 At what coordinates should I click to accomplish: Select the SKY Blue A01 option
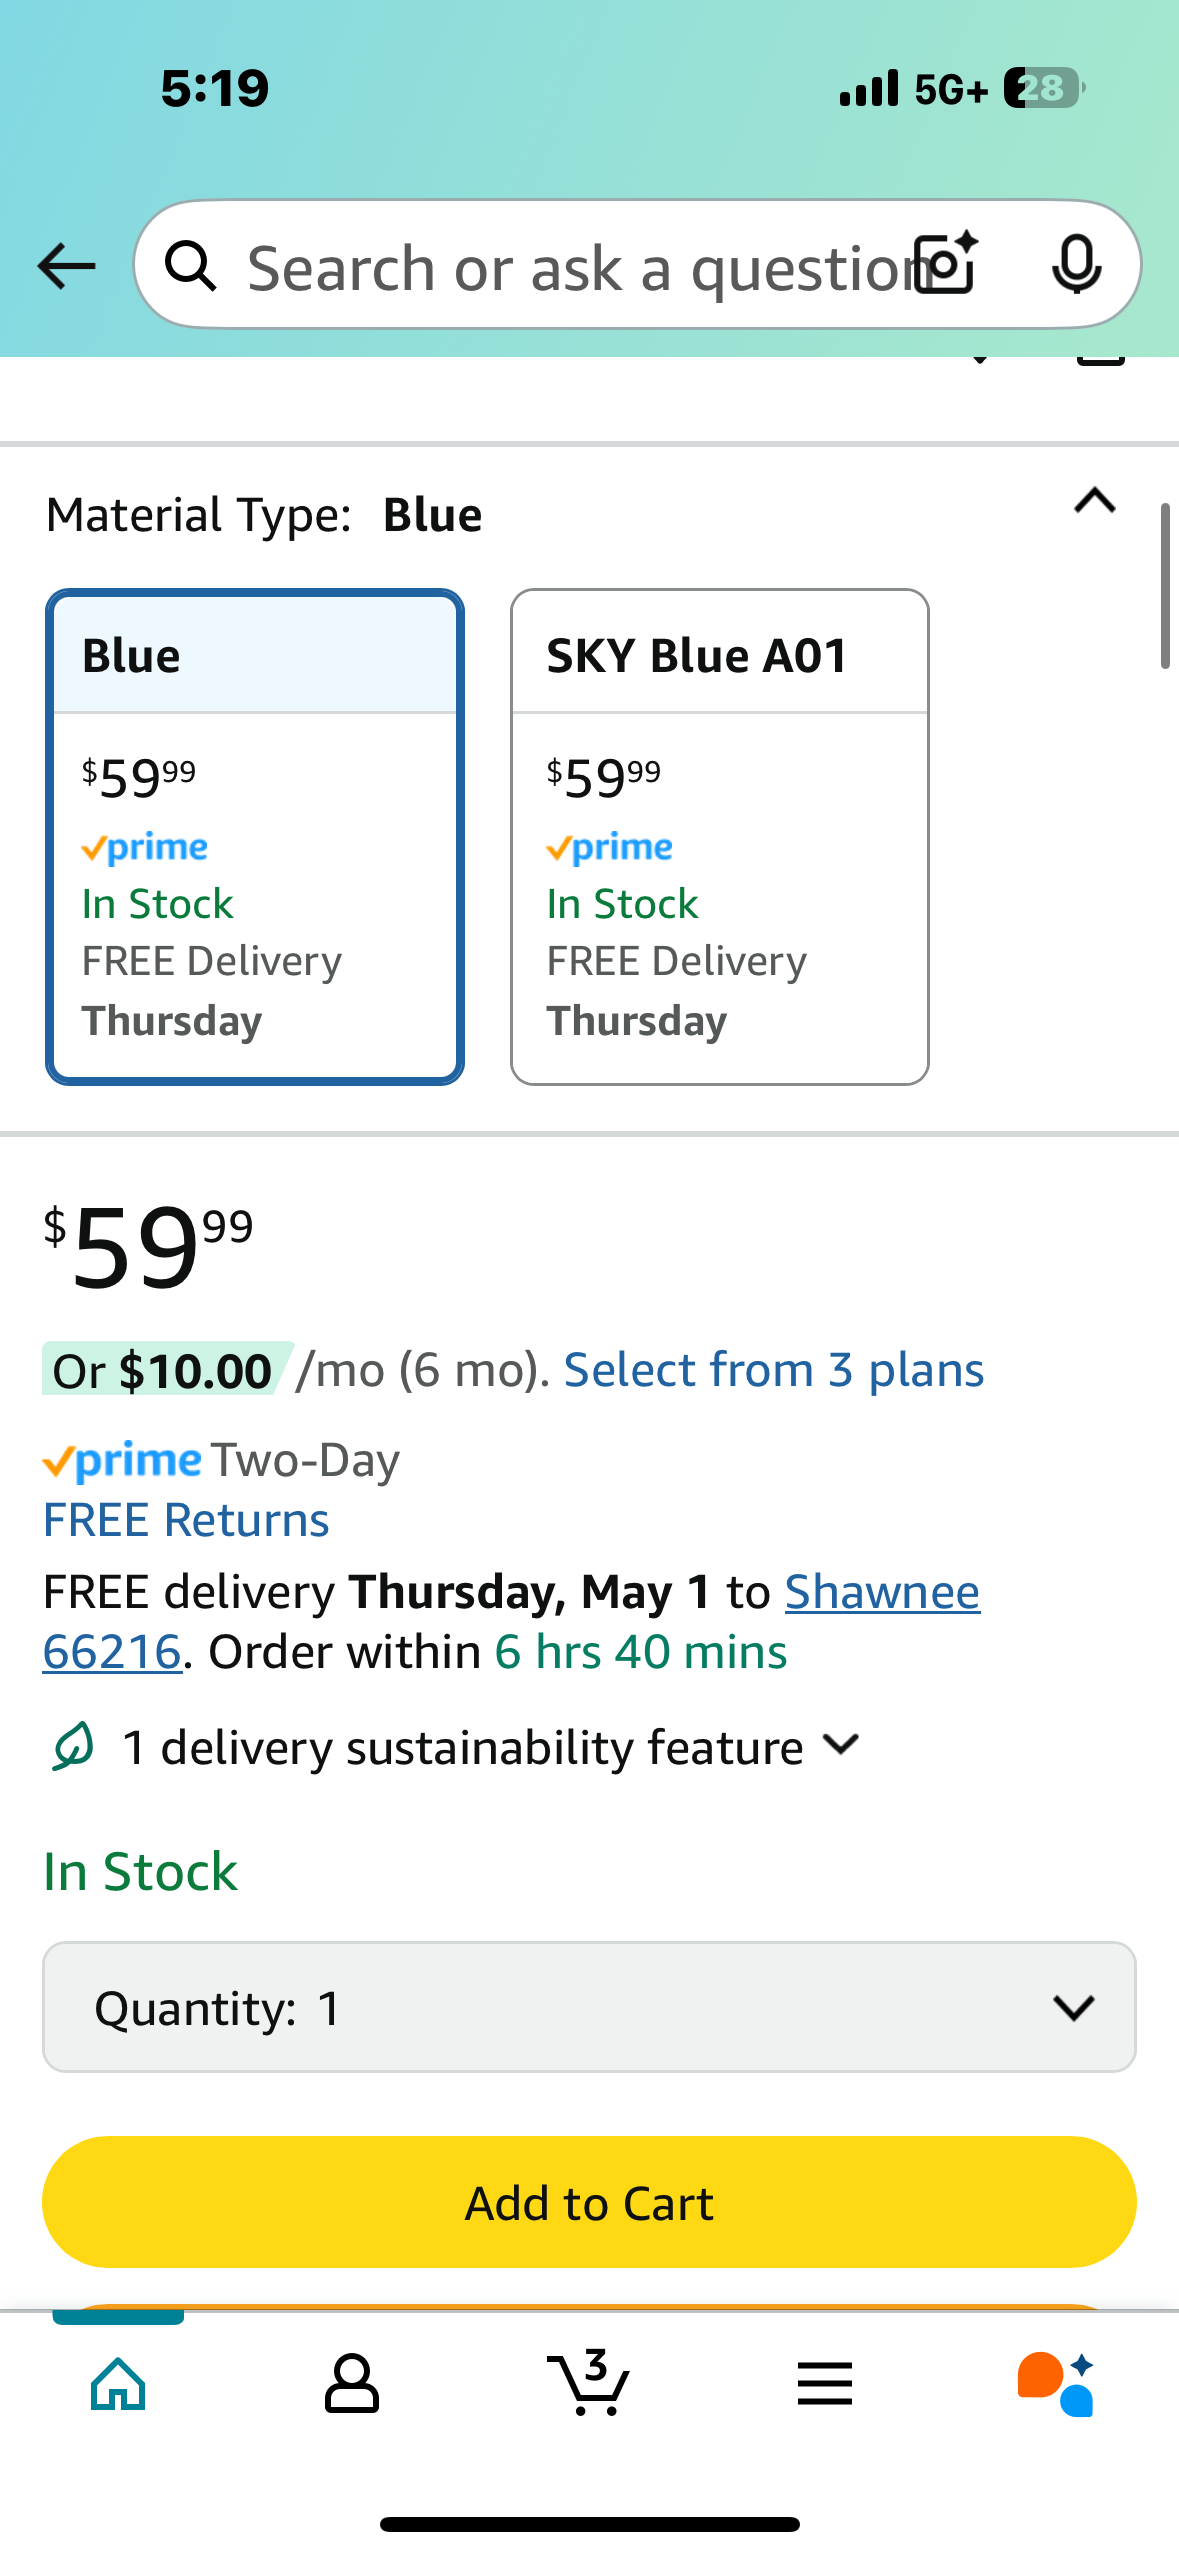click(x=719, y=836)
